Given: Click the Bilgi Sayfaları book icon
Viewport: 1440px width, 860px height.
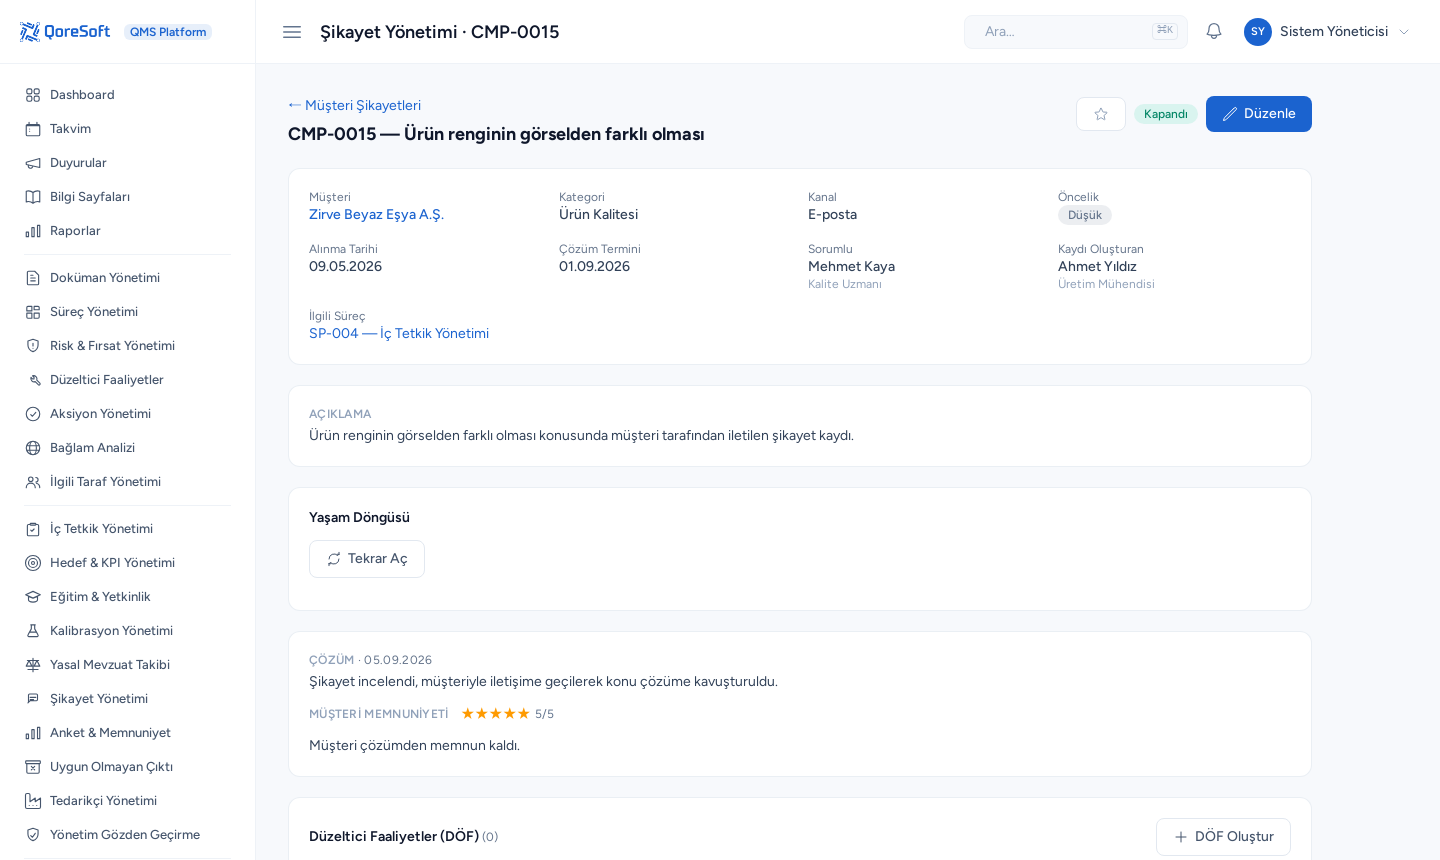Looking at the screenshot, I should [33, 197].
